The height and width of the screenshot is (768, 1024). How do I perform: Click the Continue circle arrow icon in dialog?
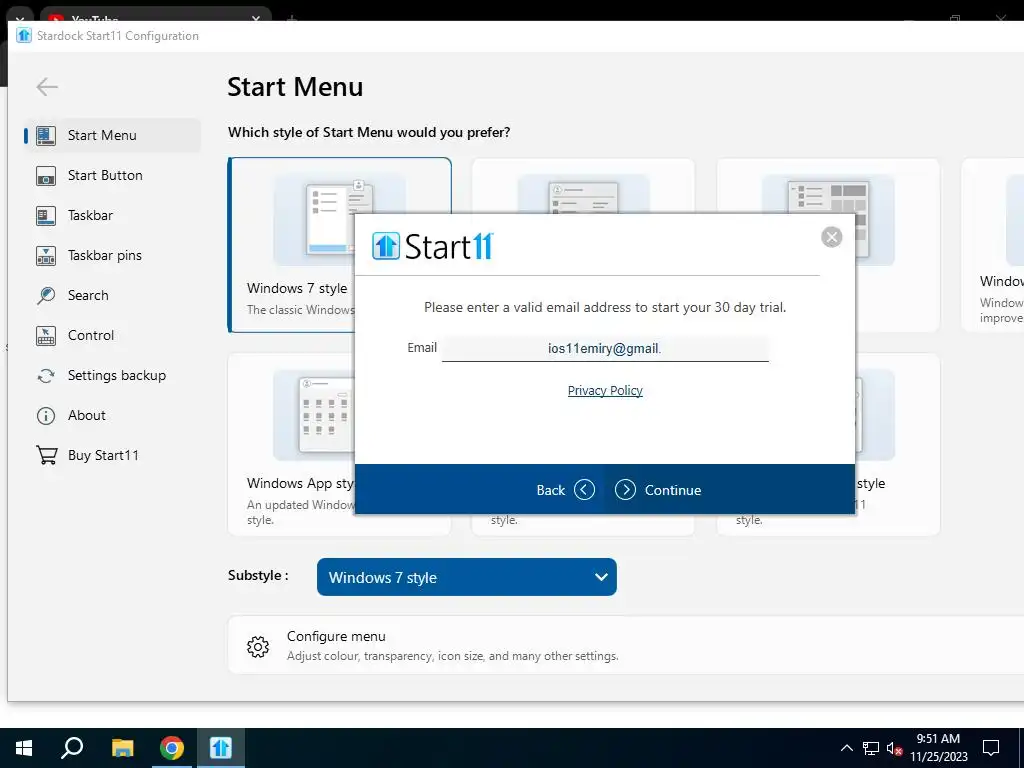tap(625, 490)
